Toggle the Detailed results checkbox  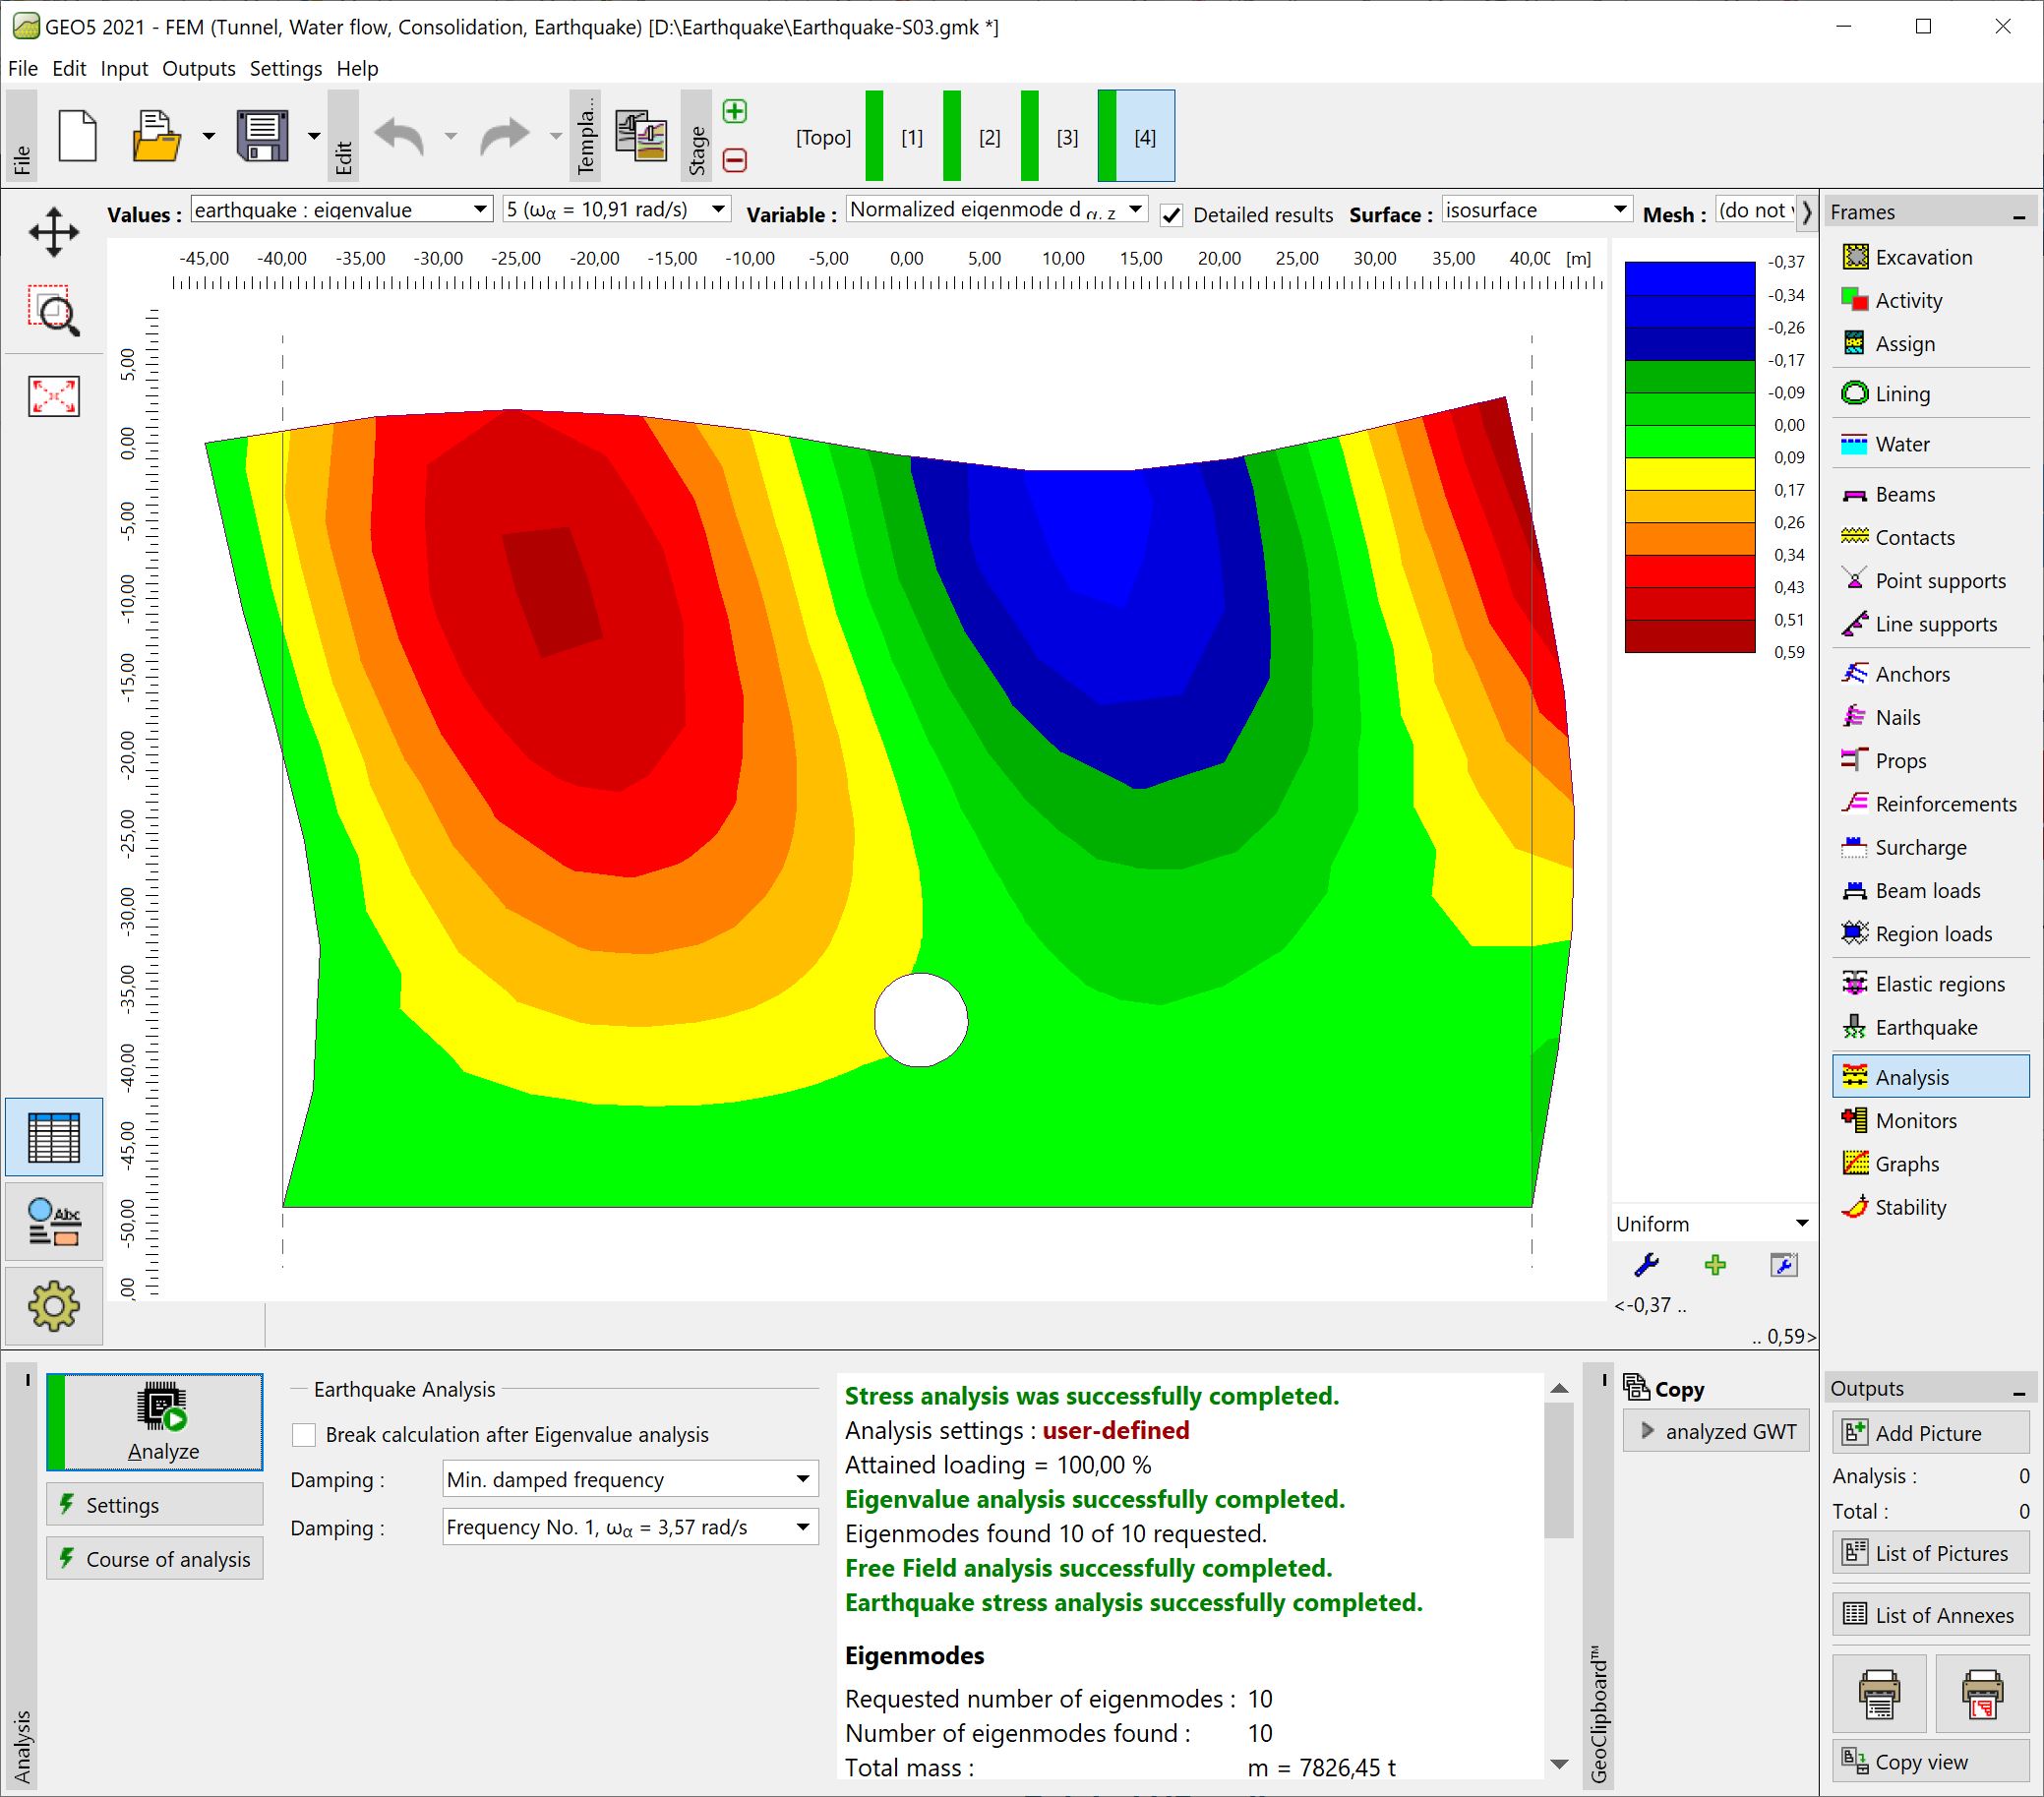1172,215
